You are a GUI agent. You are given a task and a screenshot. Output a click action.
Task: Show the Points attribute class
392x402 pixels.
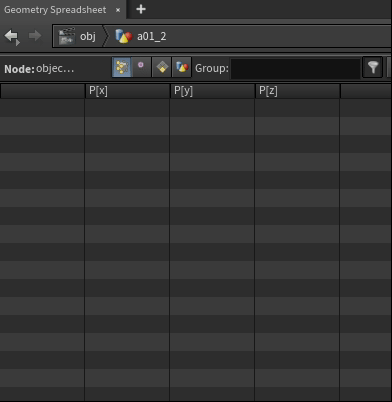pos(122,67)
